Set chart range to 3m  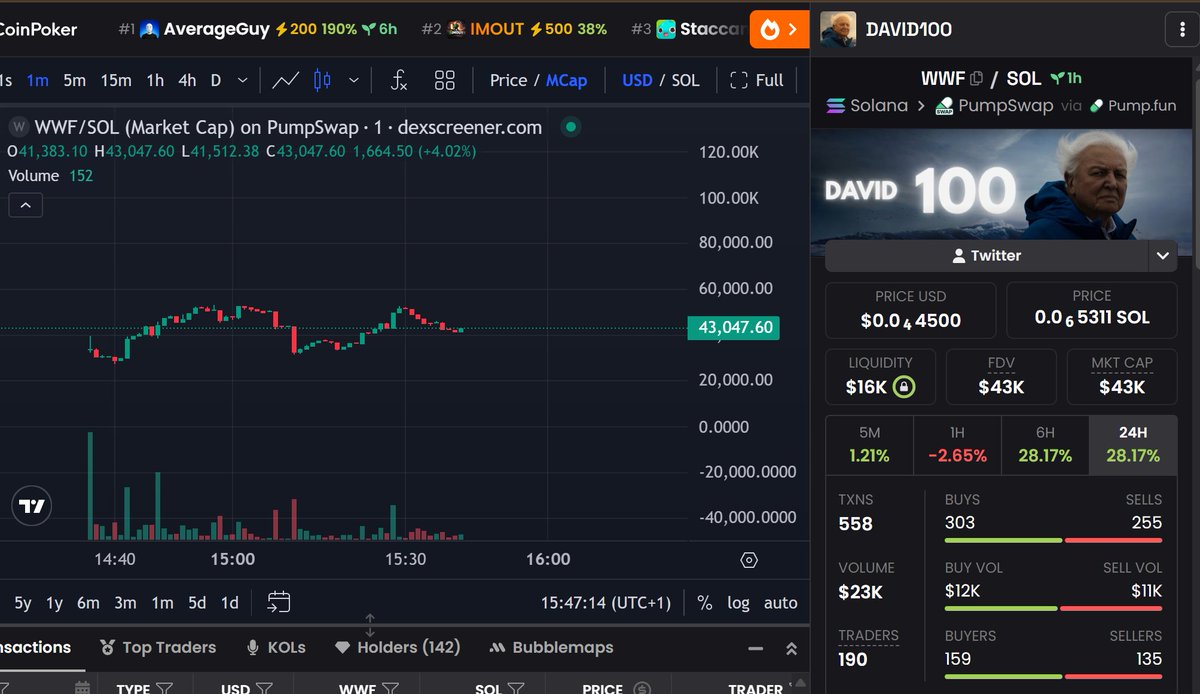(125, 603)
